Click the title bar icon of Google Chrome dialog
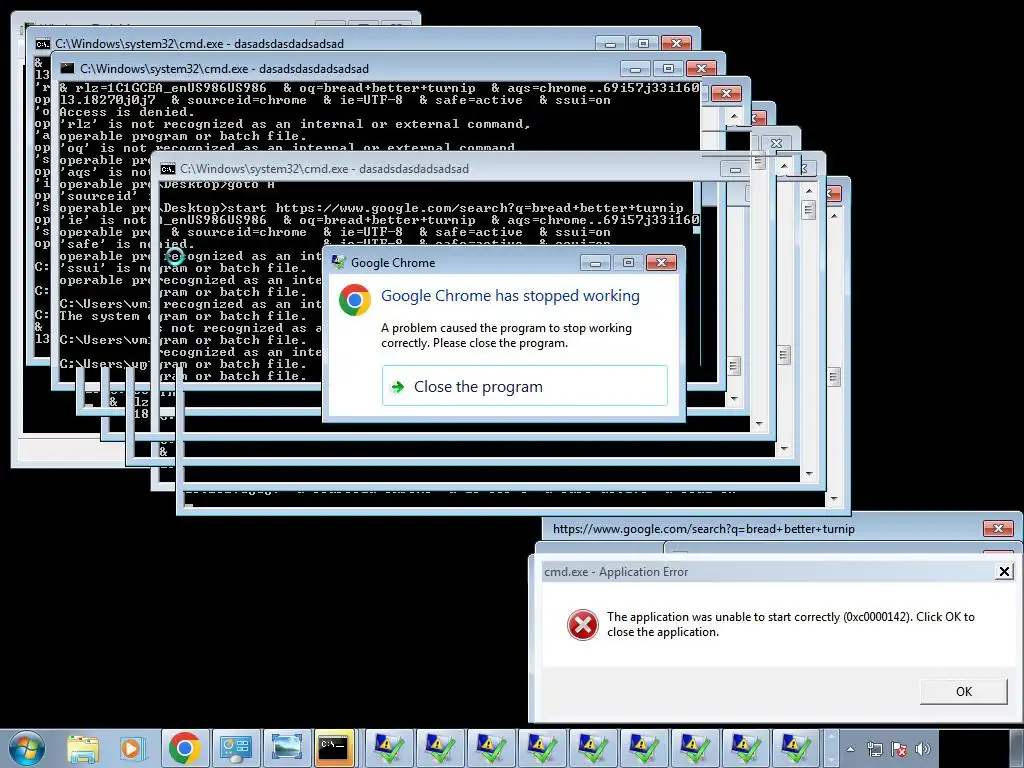This screenshot has height=768, width=1024. click(x=338, y=263)
